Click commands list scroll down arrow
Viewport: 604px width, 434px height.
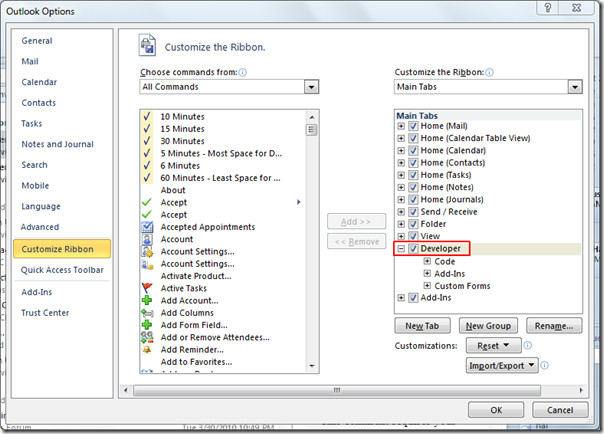tap(312, 366)
